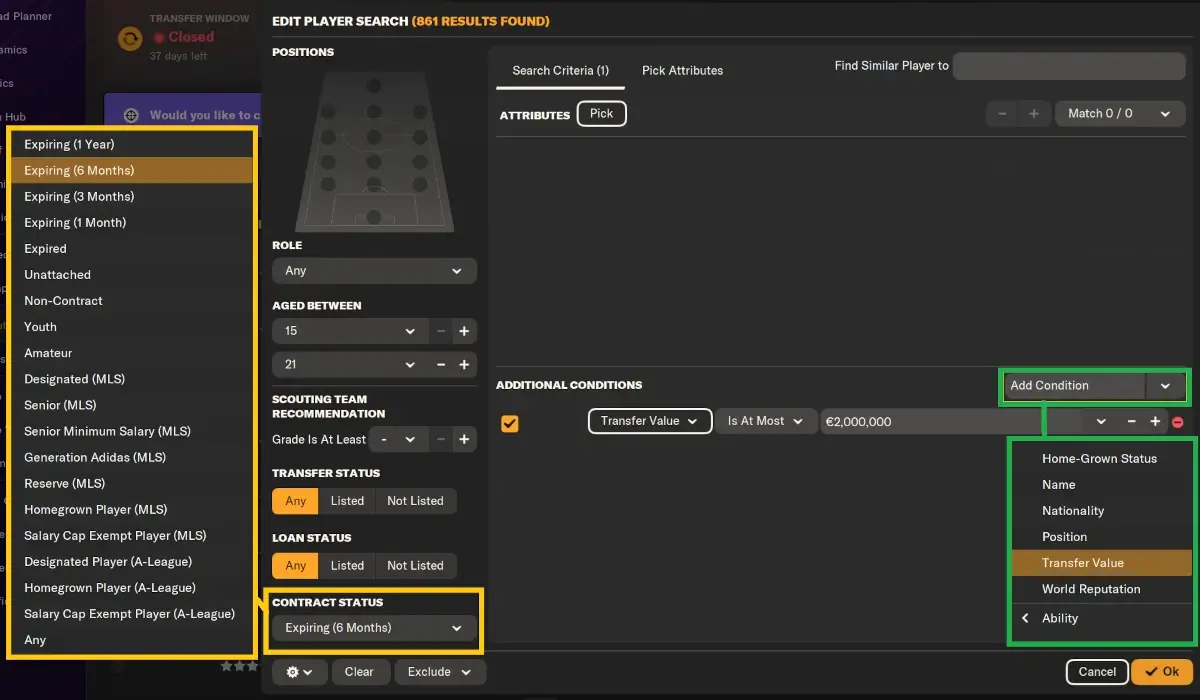Select Designated (MLS) option
Viewport: 1200px width, 700px height.
pyautogui.click(x=131, y=380)
